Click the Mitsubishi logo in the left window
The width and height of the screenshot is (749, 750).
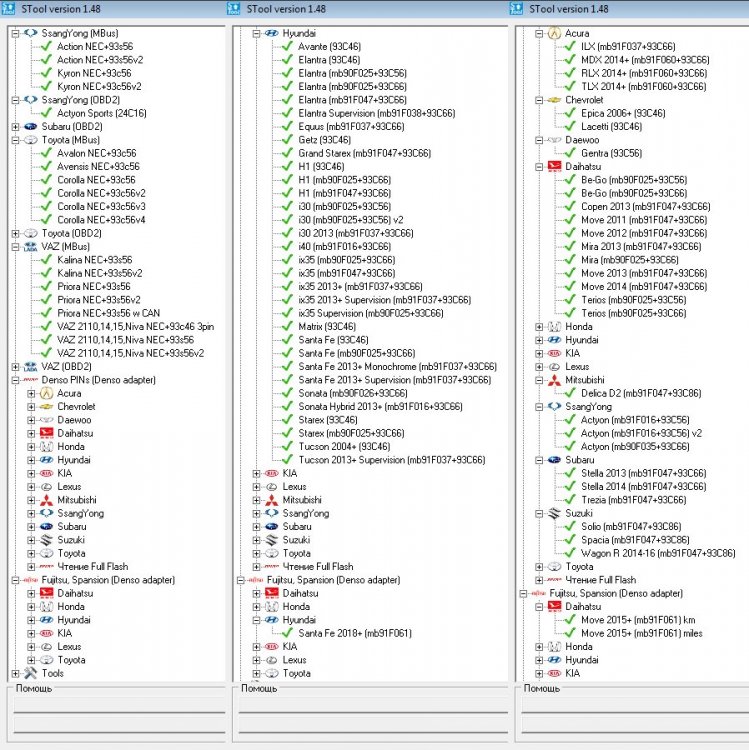click(x=46, y=500)
